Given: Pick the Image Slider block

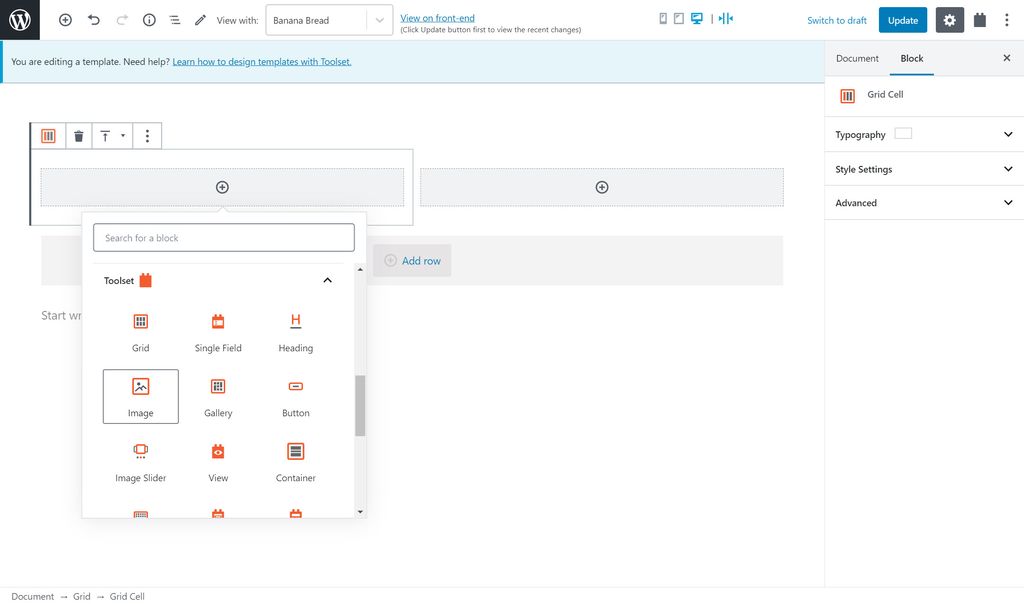Looking at the screenshot, I should (x=140, y=462).
